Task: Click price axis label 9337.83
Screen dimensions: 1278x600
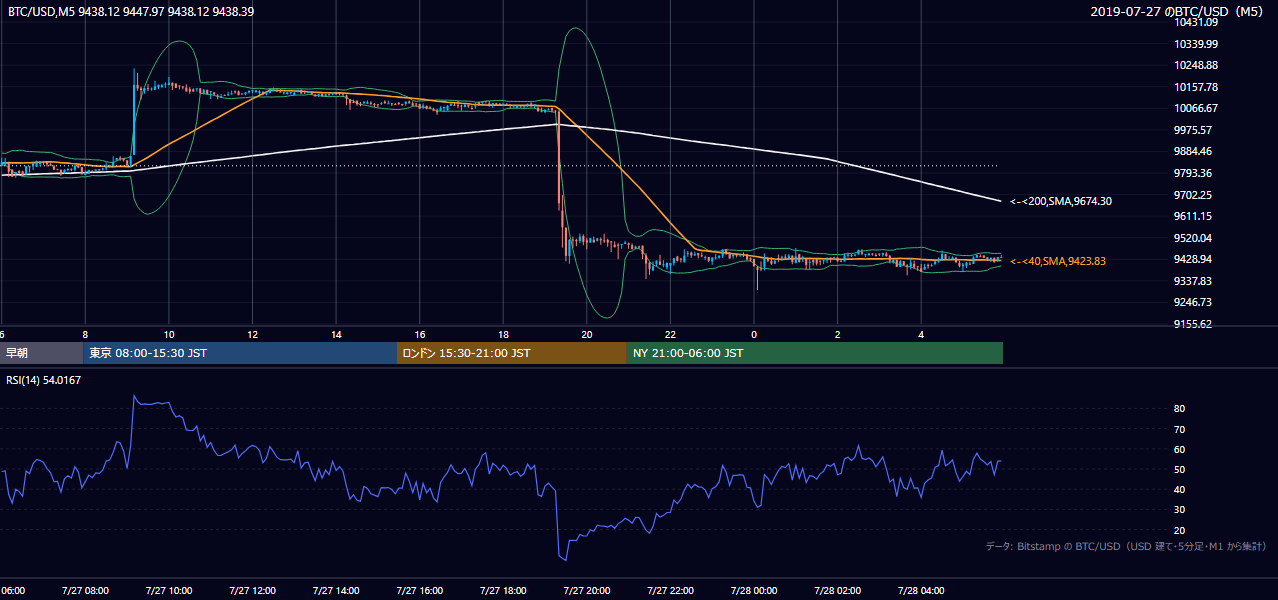Action: click(x=1194, y=281)
